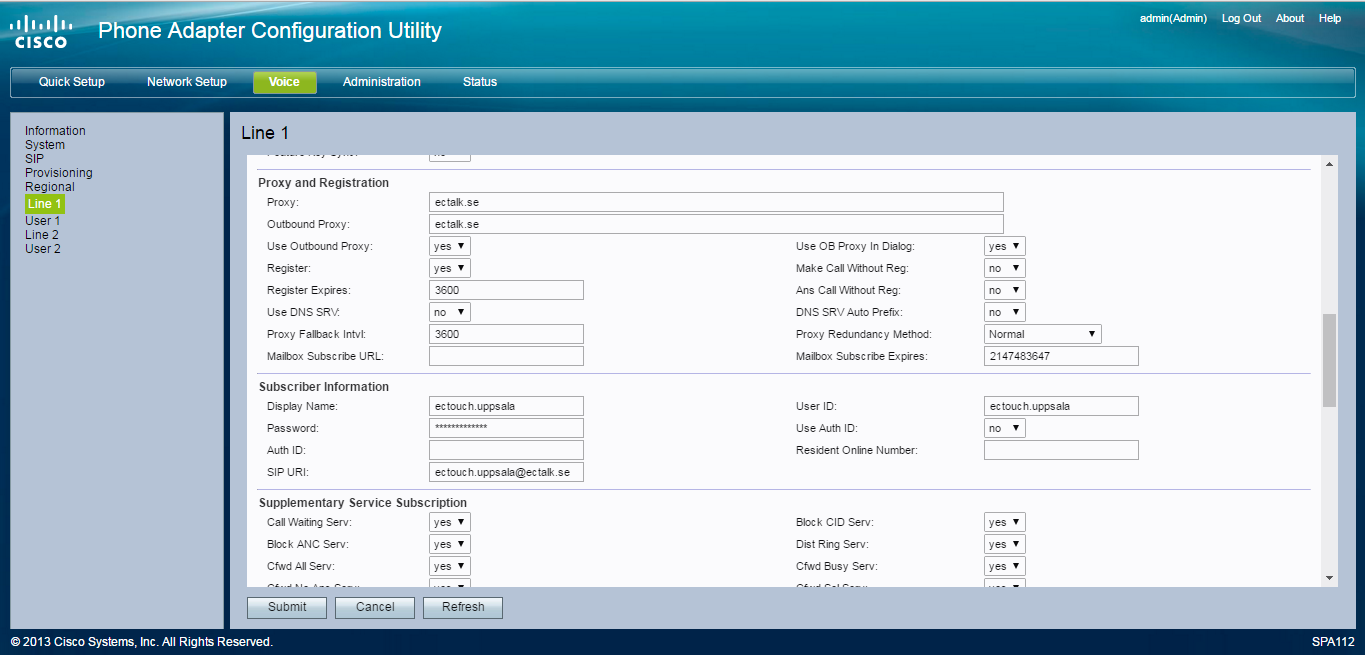This screenshot has height=655, width=1365.
Task: Open Line 2 settings in sidebar
Action: pos(42,235)
